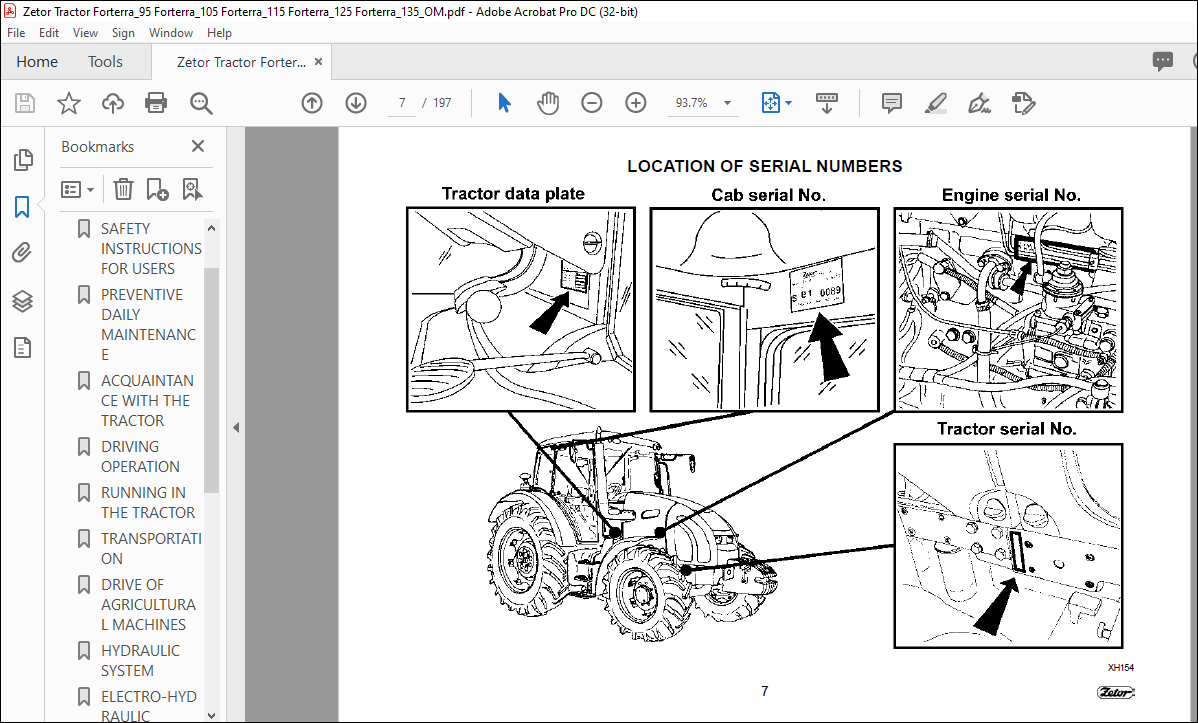This screenshot has width=1198, height=723.
Task: Open bookmarks options dropdown menu
Action: click(77, 189)
